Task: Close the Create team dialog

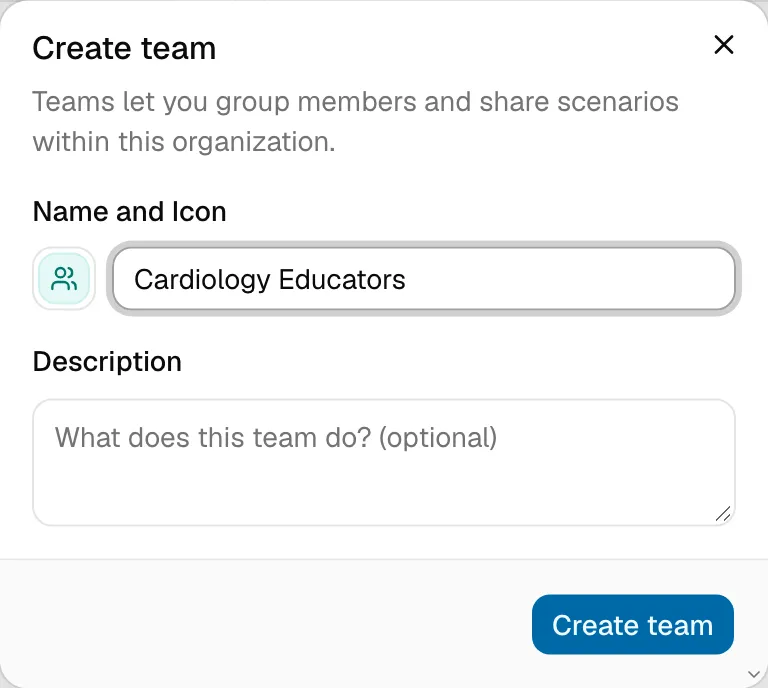Action: pyautogui.click(x=723, y=45)
